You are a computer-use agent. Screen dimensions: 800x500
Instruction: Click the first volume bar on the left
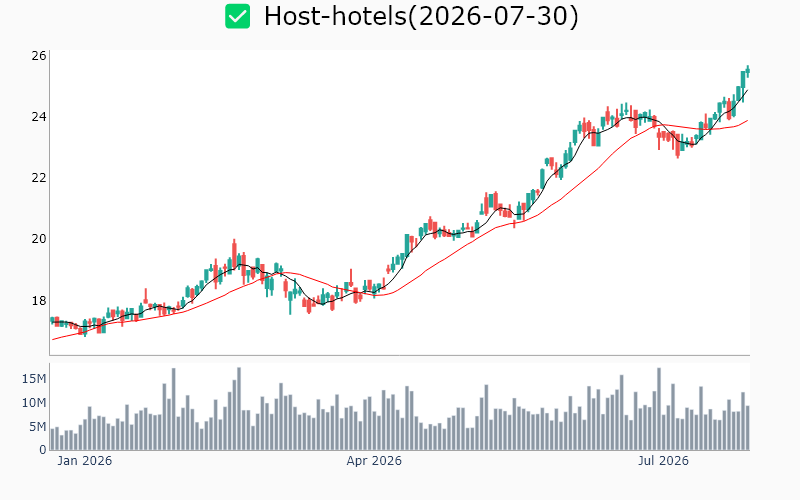click(52, 439)
